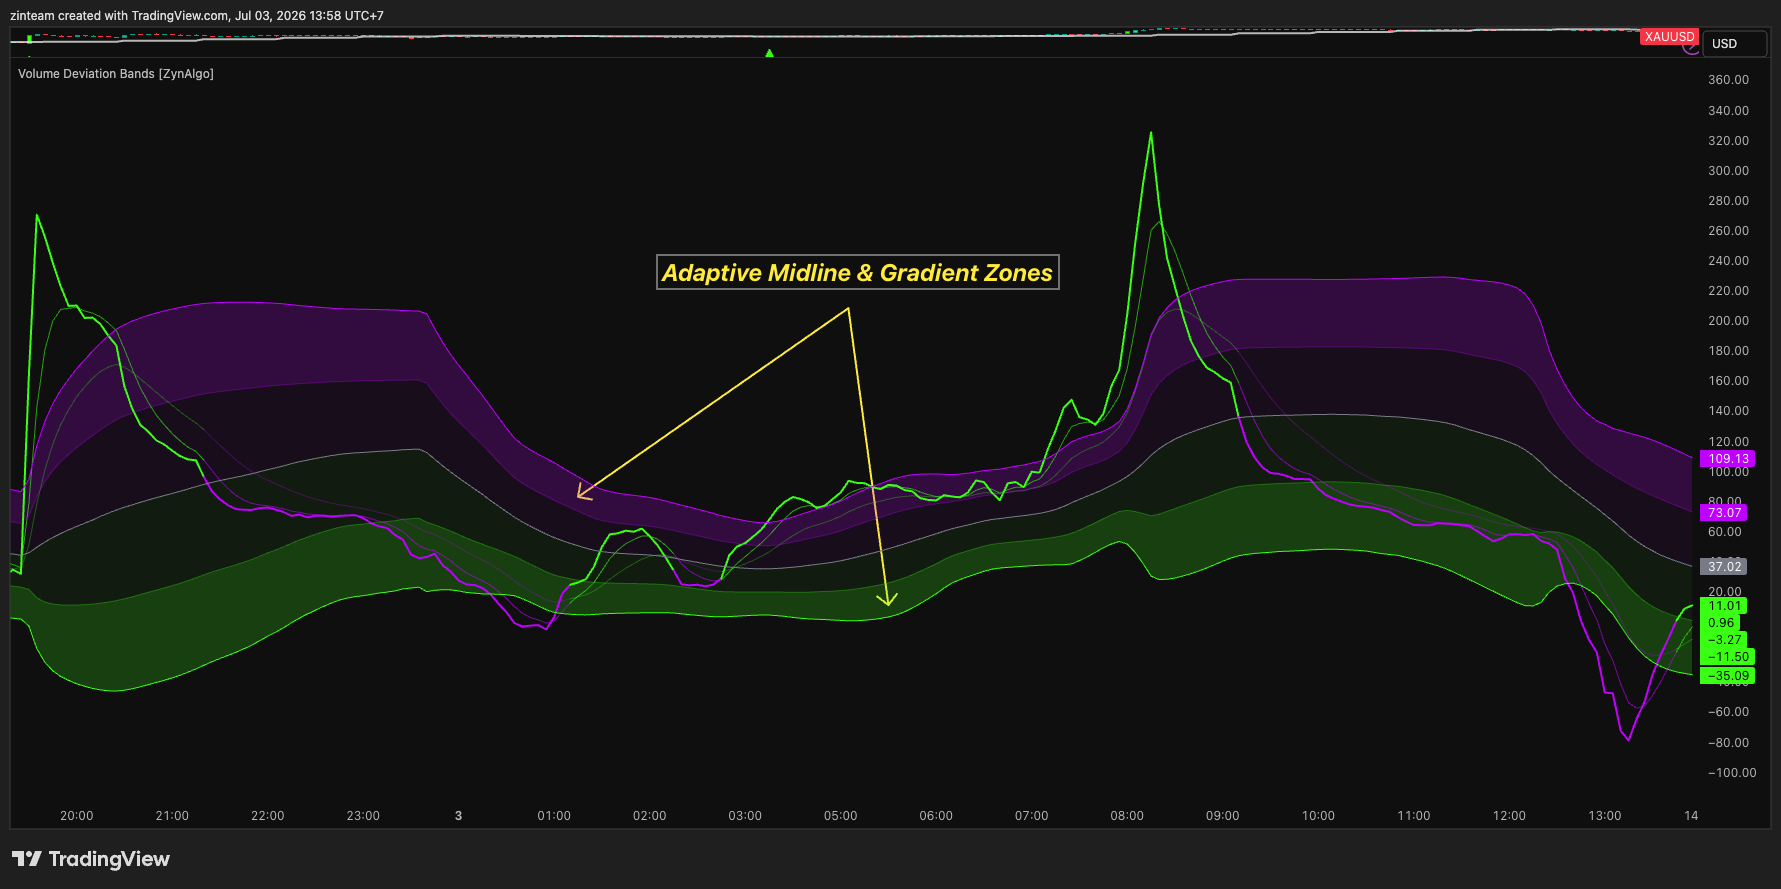The image size is (1781, 889).
Task: Click the green 11.01 value label
Action: pos(1724,606)
